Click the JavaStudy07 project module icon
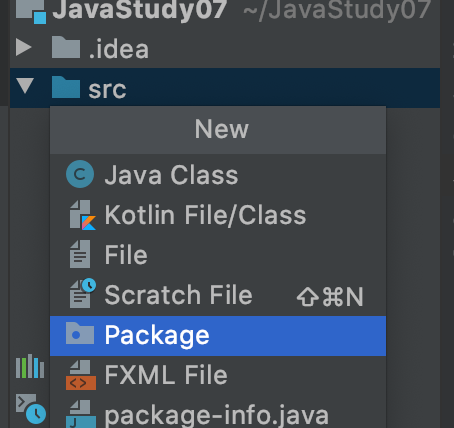This screenshot has width=454, height=428. (31, 11)
